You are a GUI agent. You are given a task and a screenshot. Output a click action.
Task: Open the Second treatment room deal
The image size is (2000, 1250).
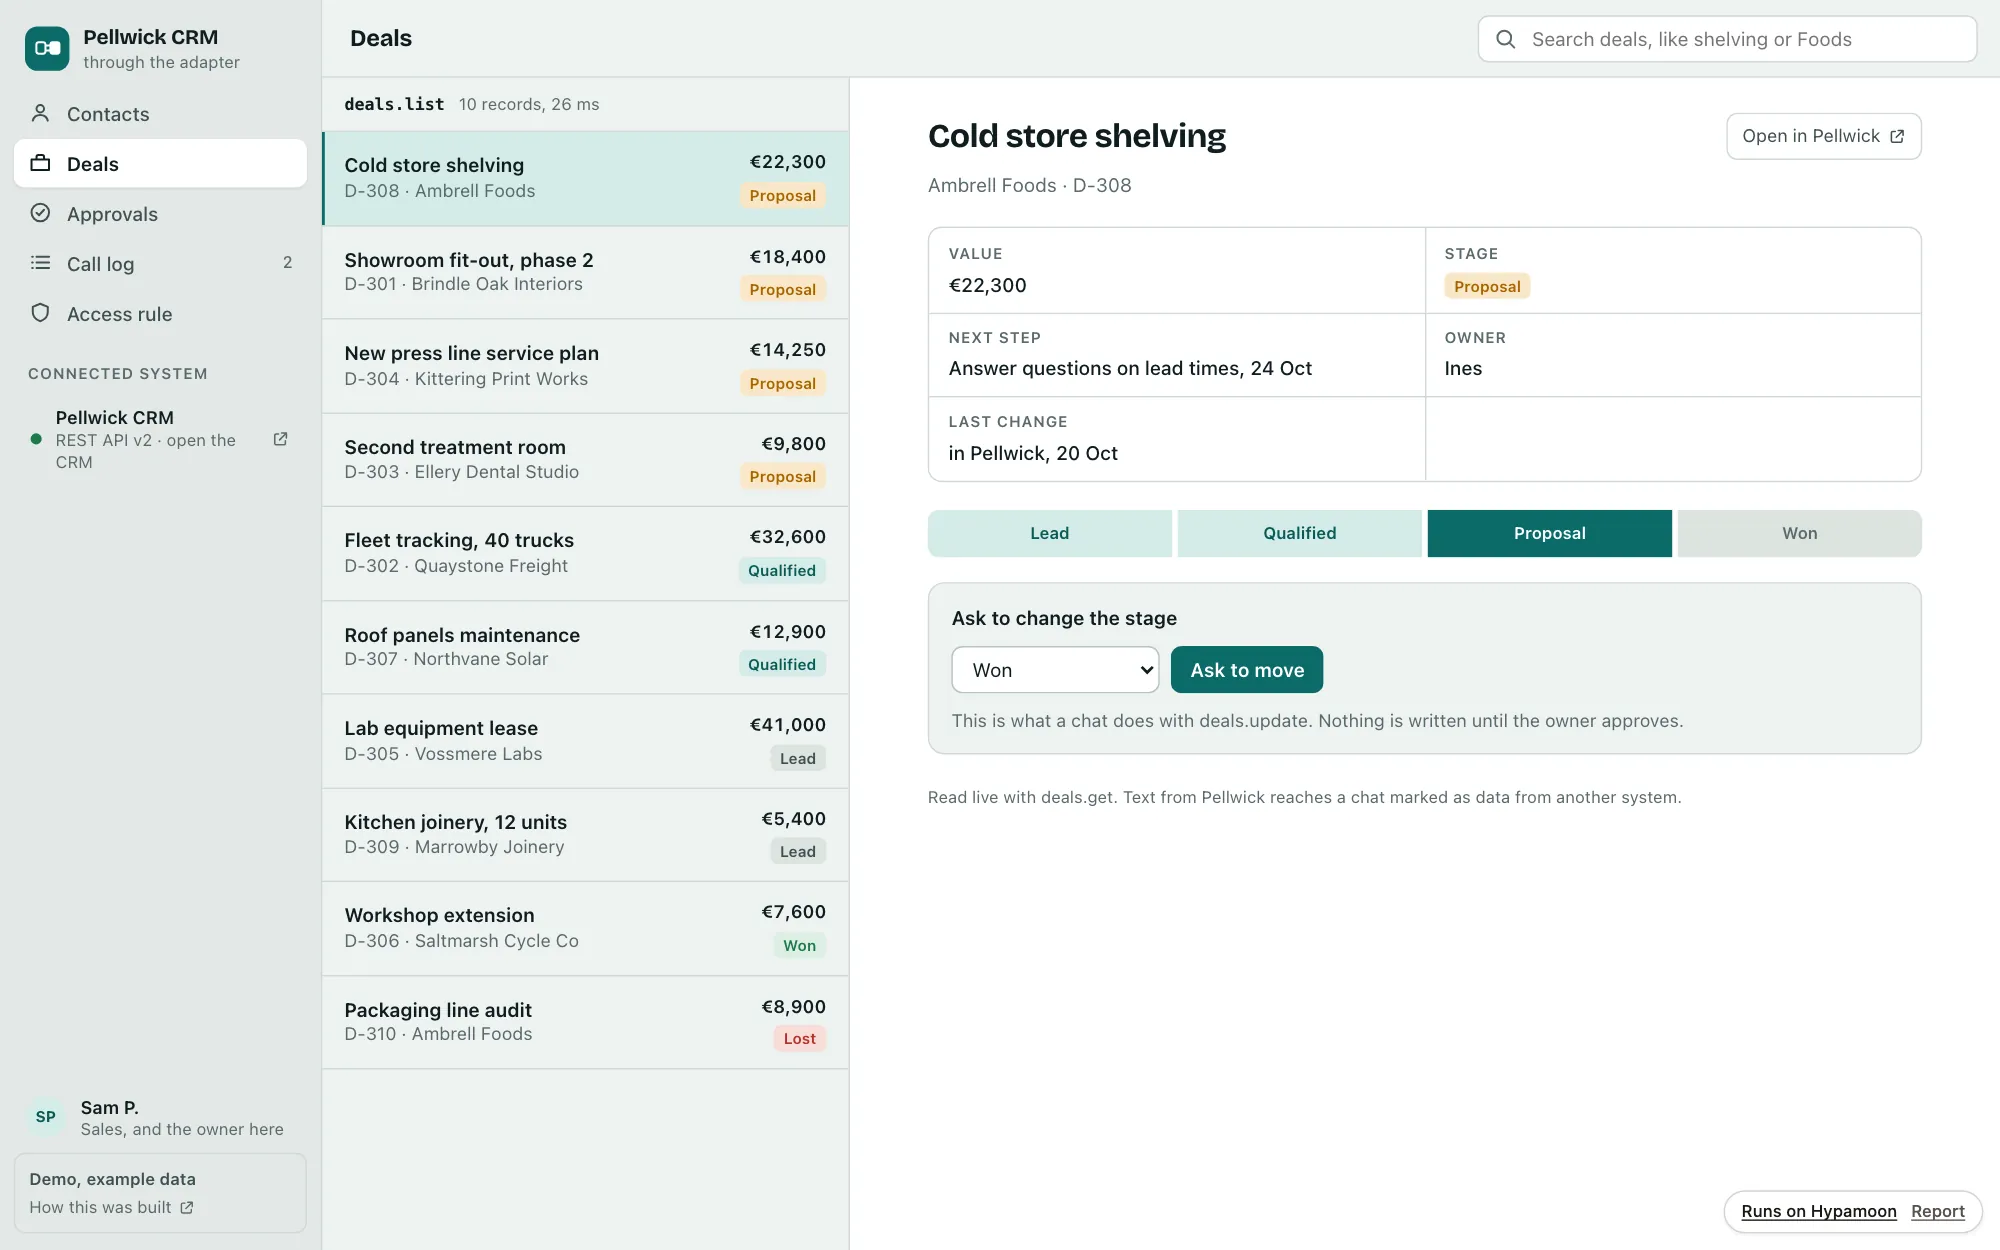pyautogui.click(x=585, y=460)
